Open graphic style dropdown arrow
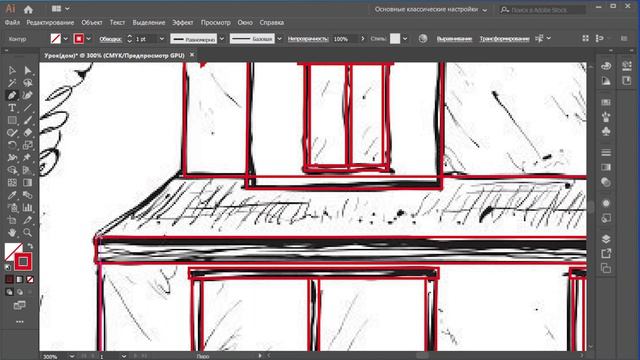640x360 pixels. pos(405,39)
